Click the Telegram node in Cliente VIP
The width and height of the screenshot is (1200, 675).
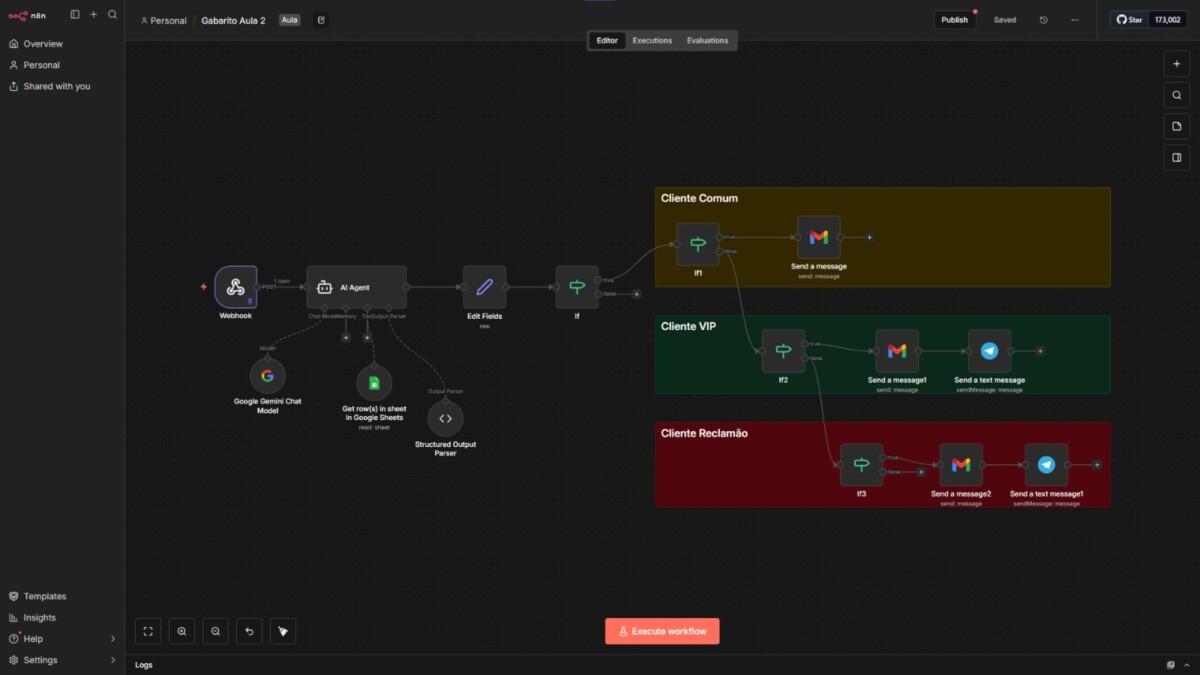coord(989,351)
